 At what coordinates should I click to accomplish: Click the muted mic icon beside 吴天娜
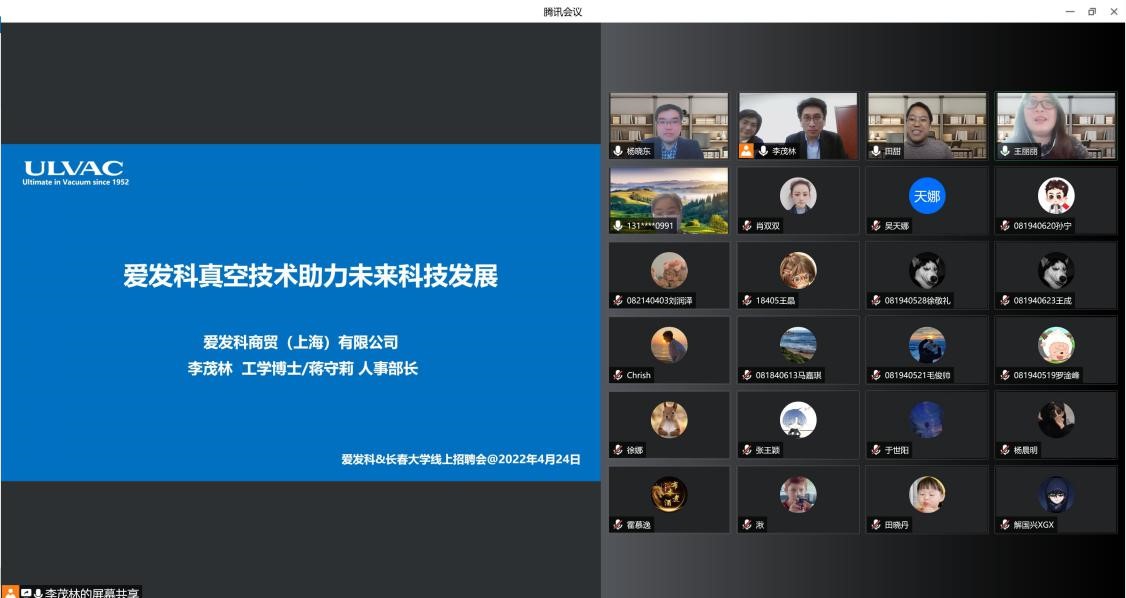(875, 225)
